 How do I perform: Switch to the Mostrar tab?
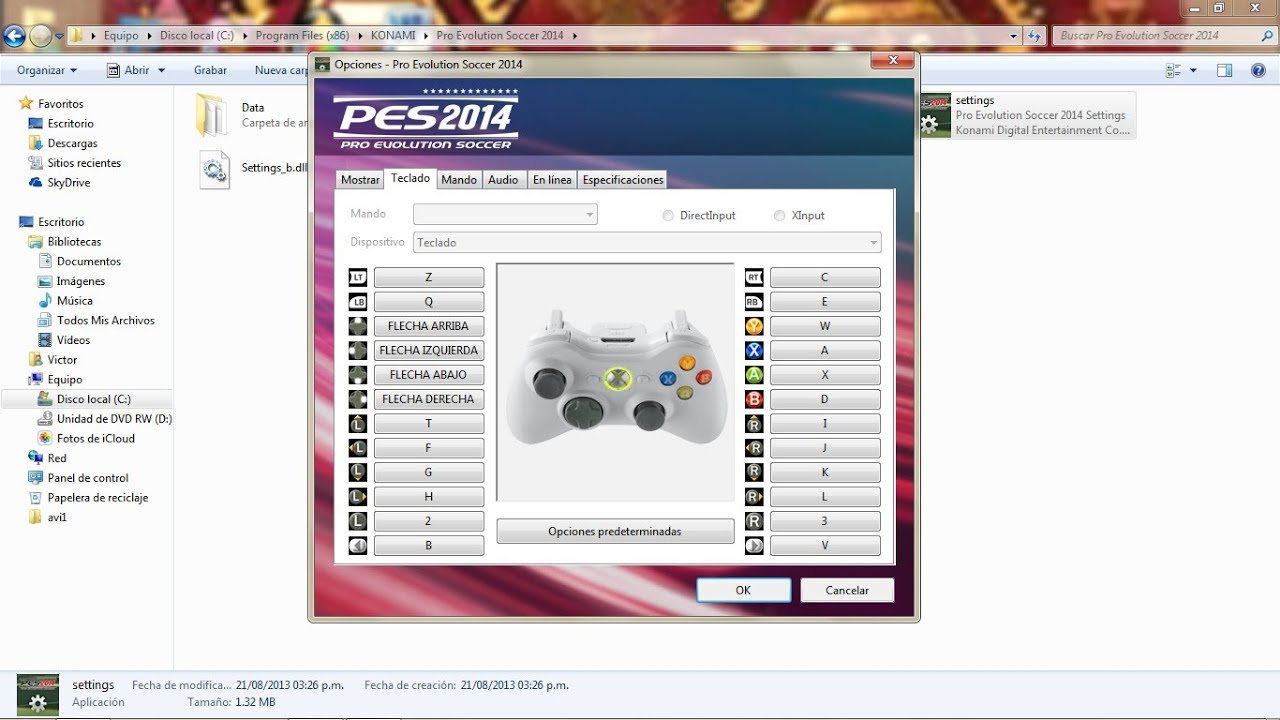360,180
